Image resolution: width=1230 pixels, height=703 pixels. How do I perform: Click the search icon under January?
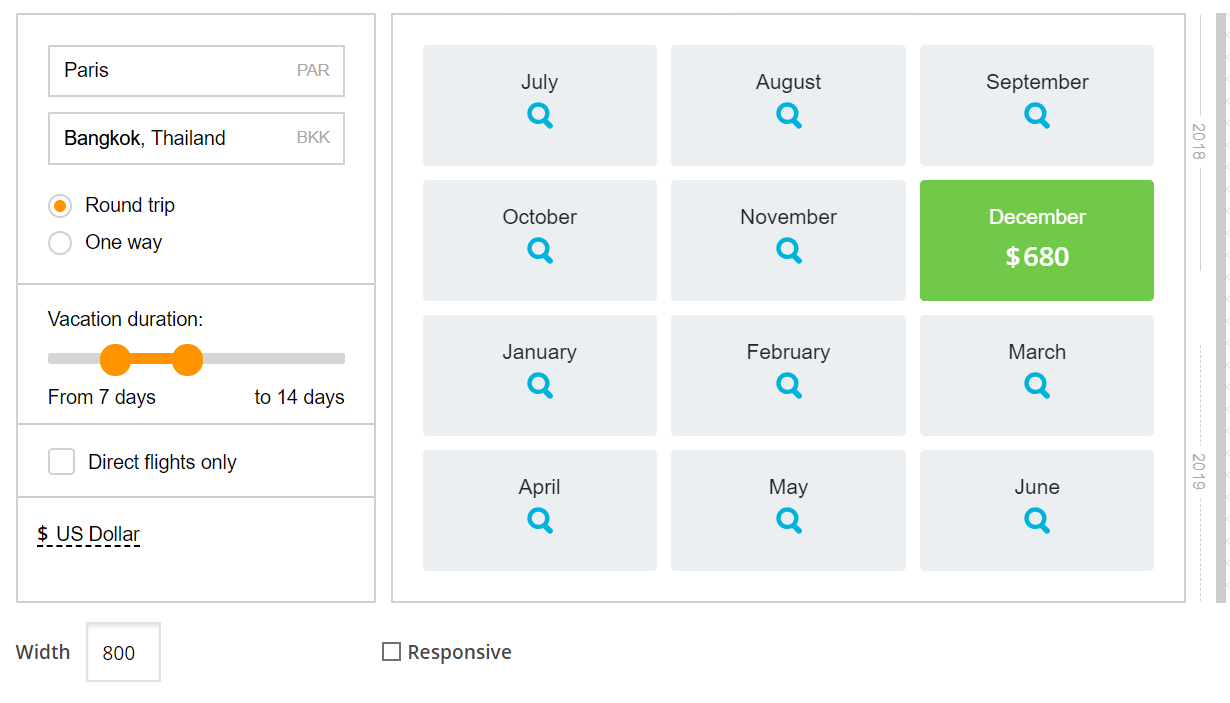click(540, 386)
